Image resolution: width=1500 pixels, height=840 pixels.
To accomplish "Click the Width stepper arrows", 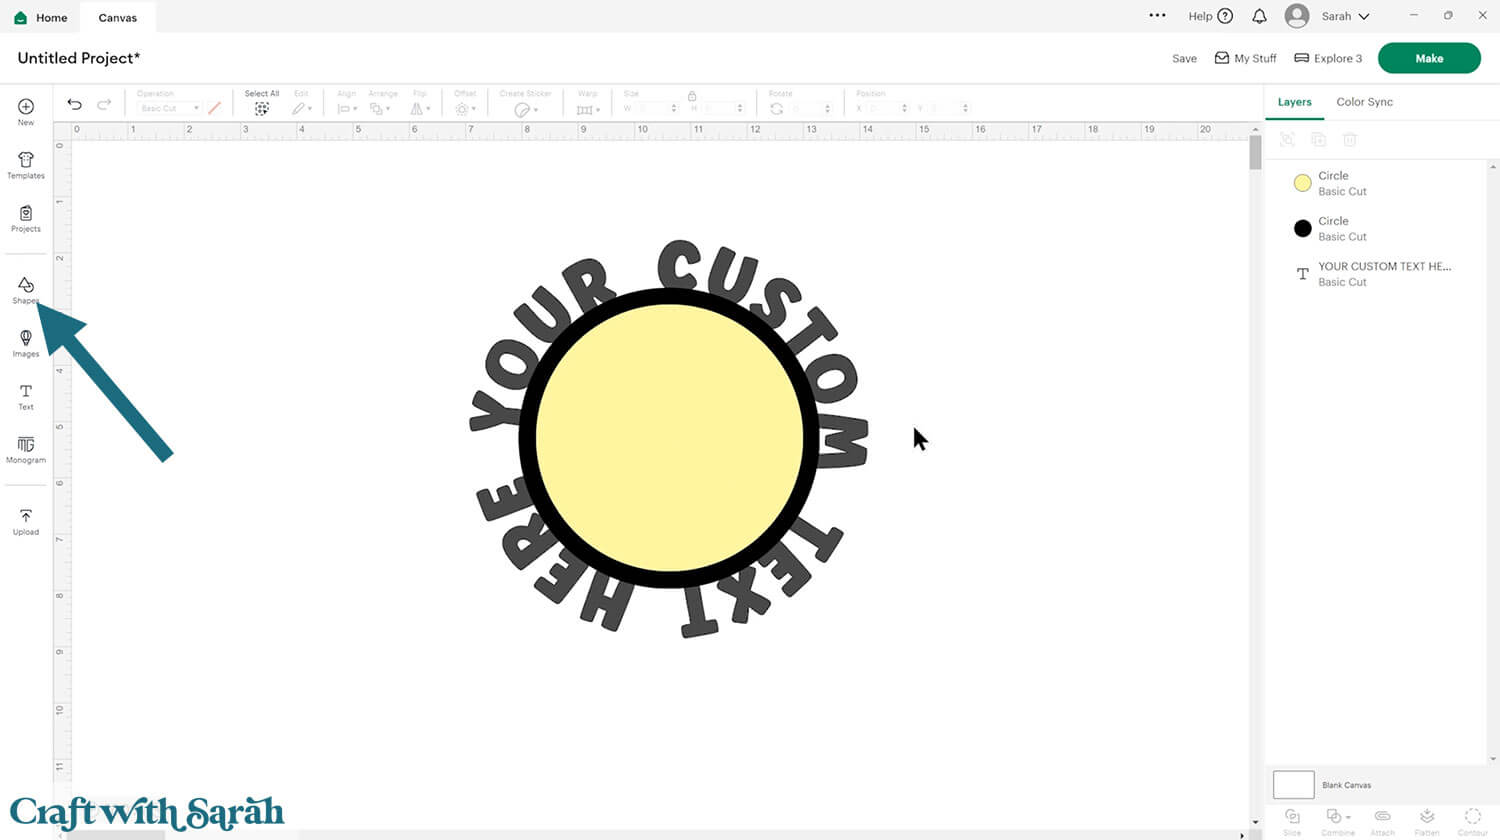I will [x=674, y=108].
